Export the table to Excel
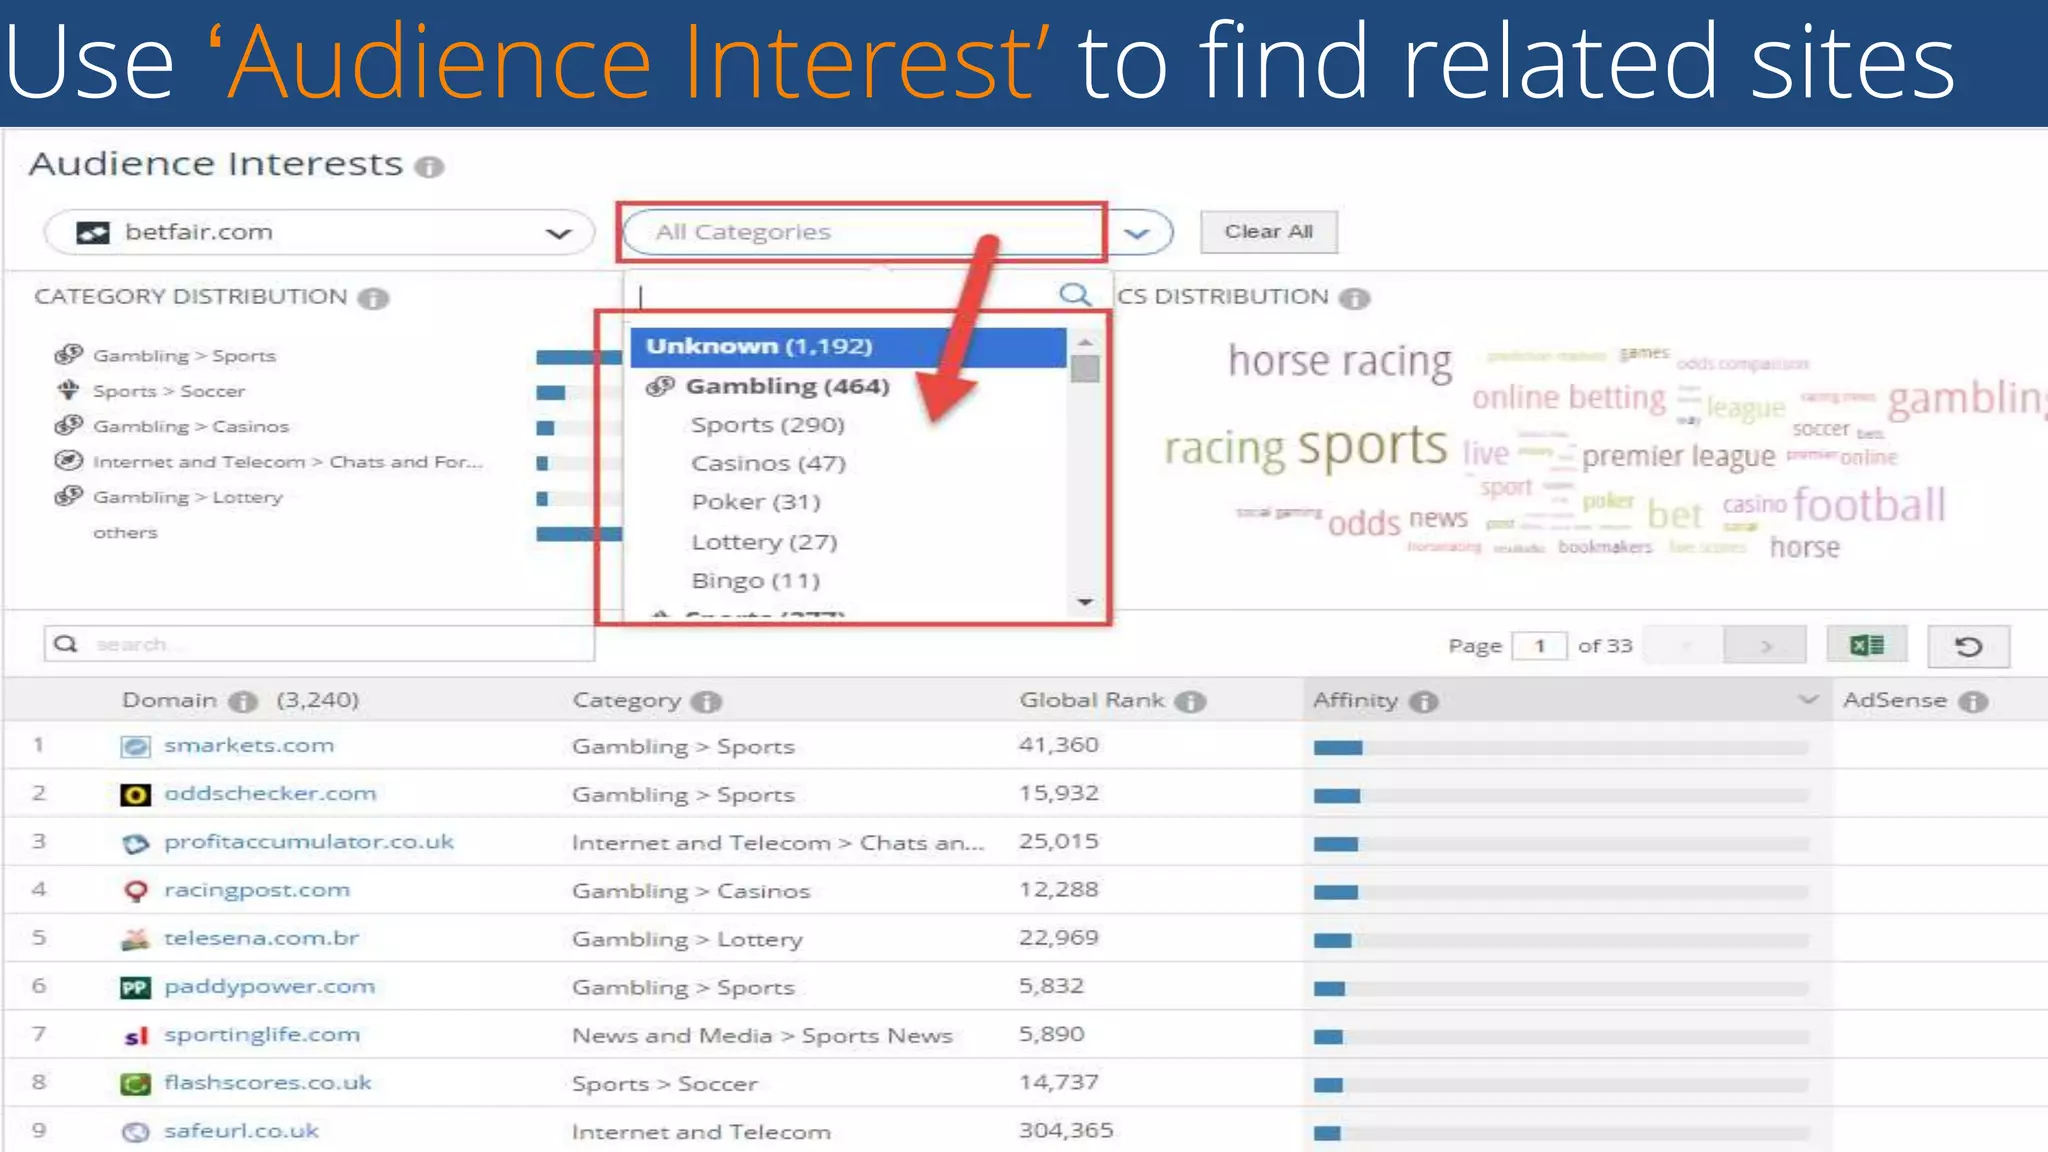The image size is (2048, 1152). tap(1866, 645)
